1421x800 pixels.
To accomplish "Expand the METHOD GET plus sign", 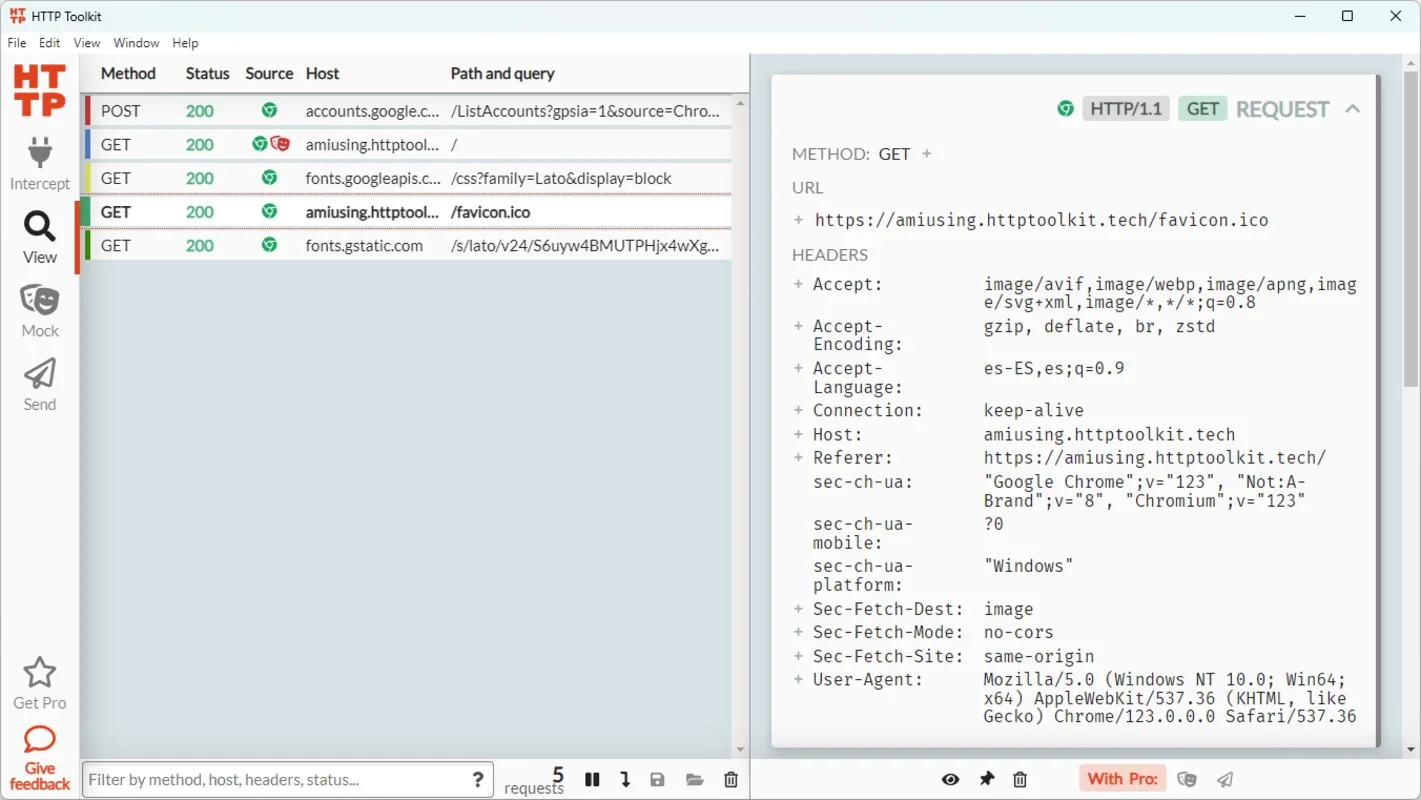I will click(927, 154).
